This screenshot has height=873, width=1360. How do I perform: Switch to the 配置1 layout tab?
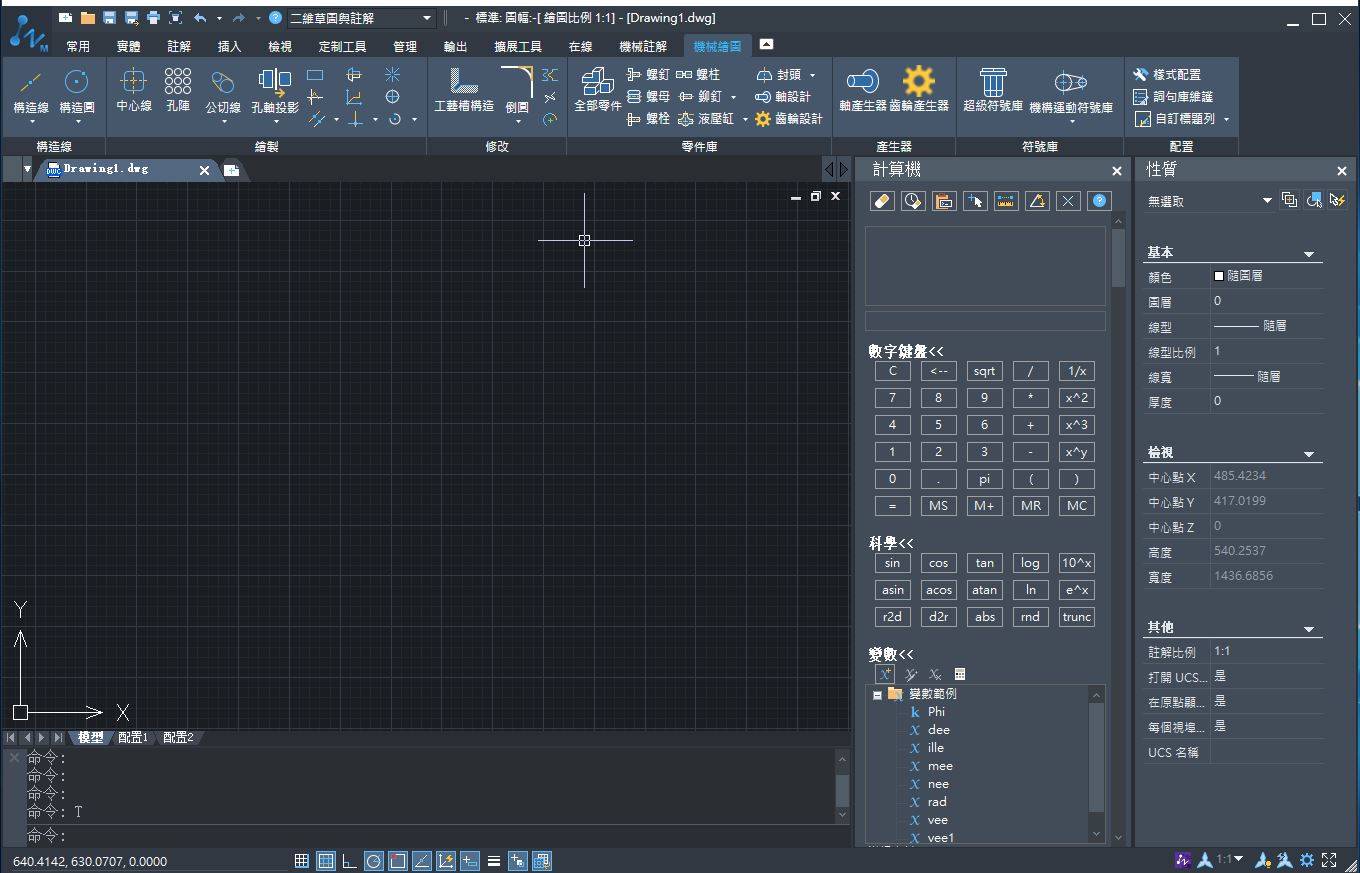133,738
